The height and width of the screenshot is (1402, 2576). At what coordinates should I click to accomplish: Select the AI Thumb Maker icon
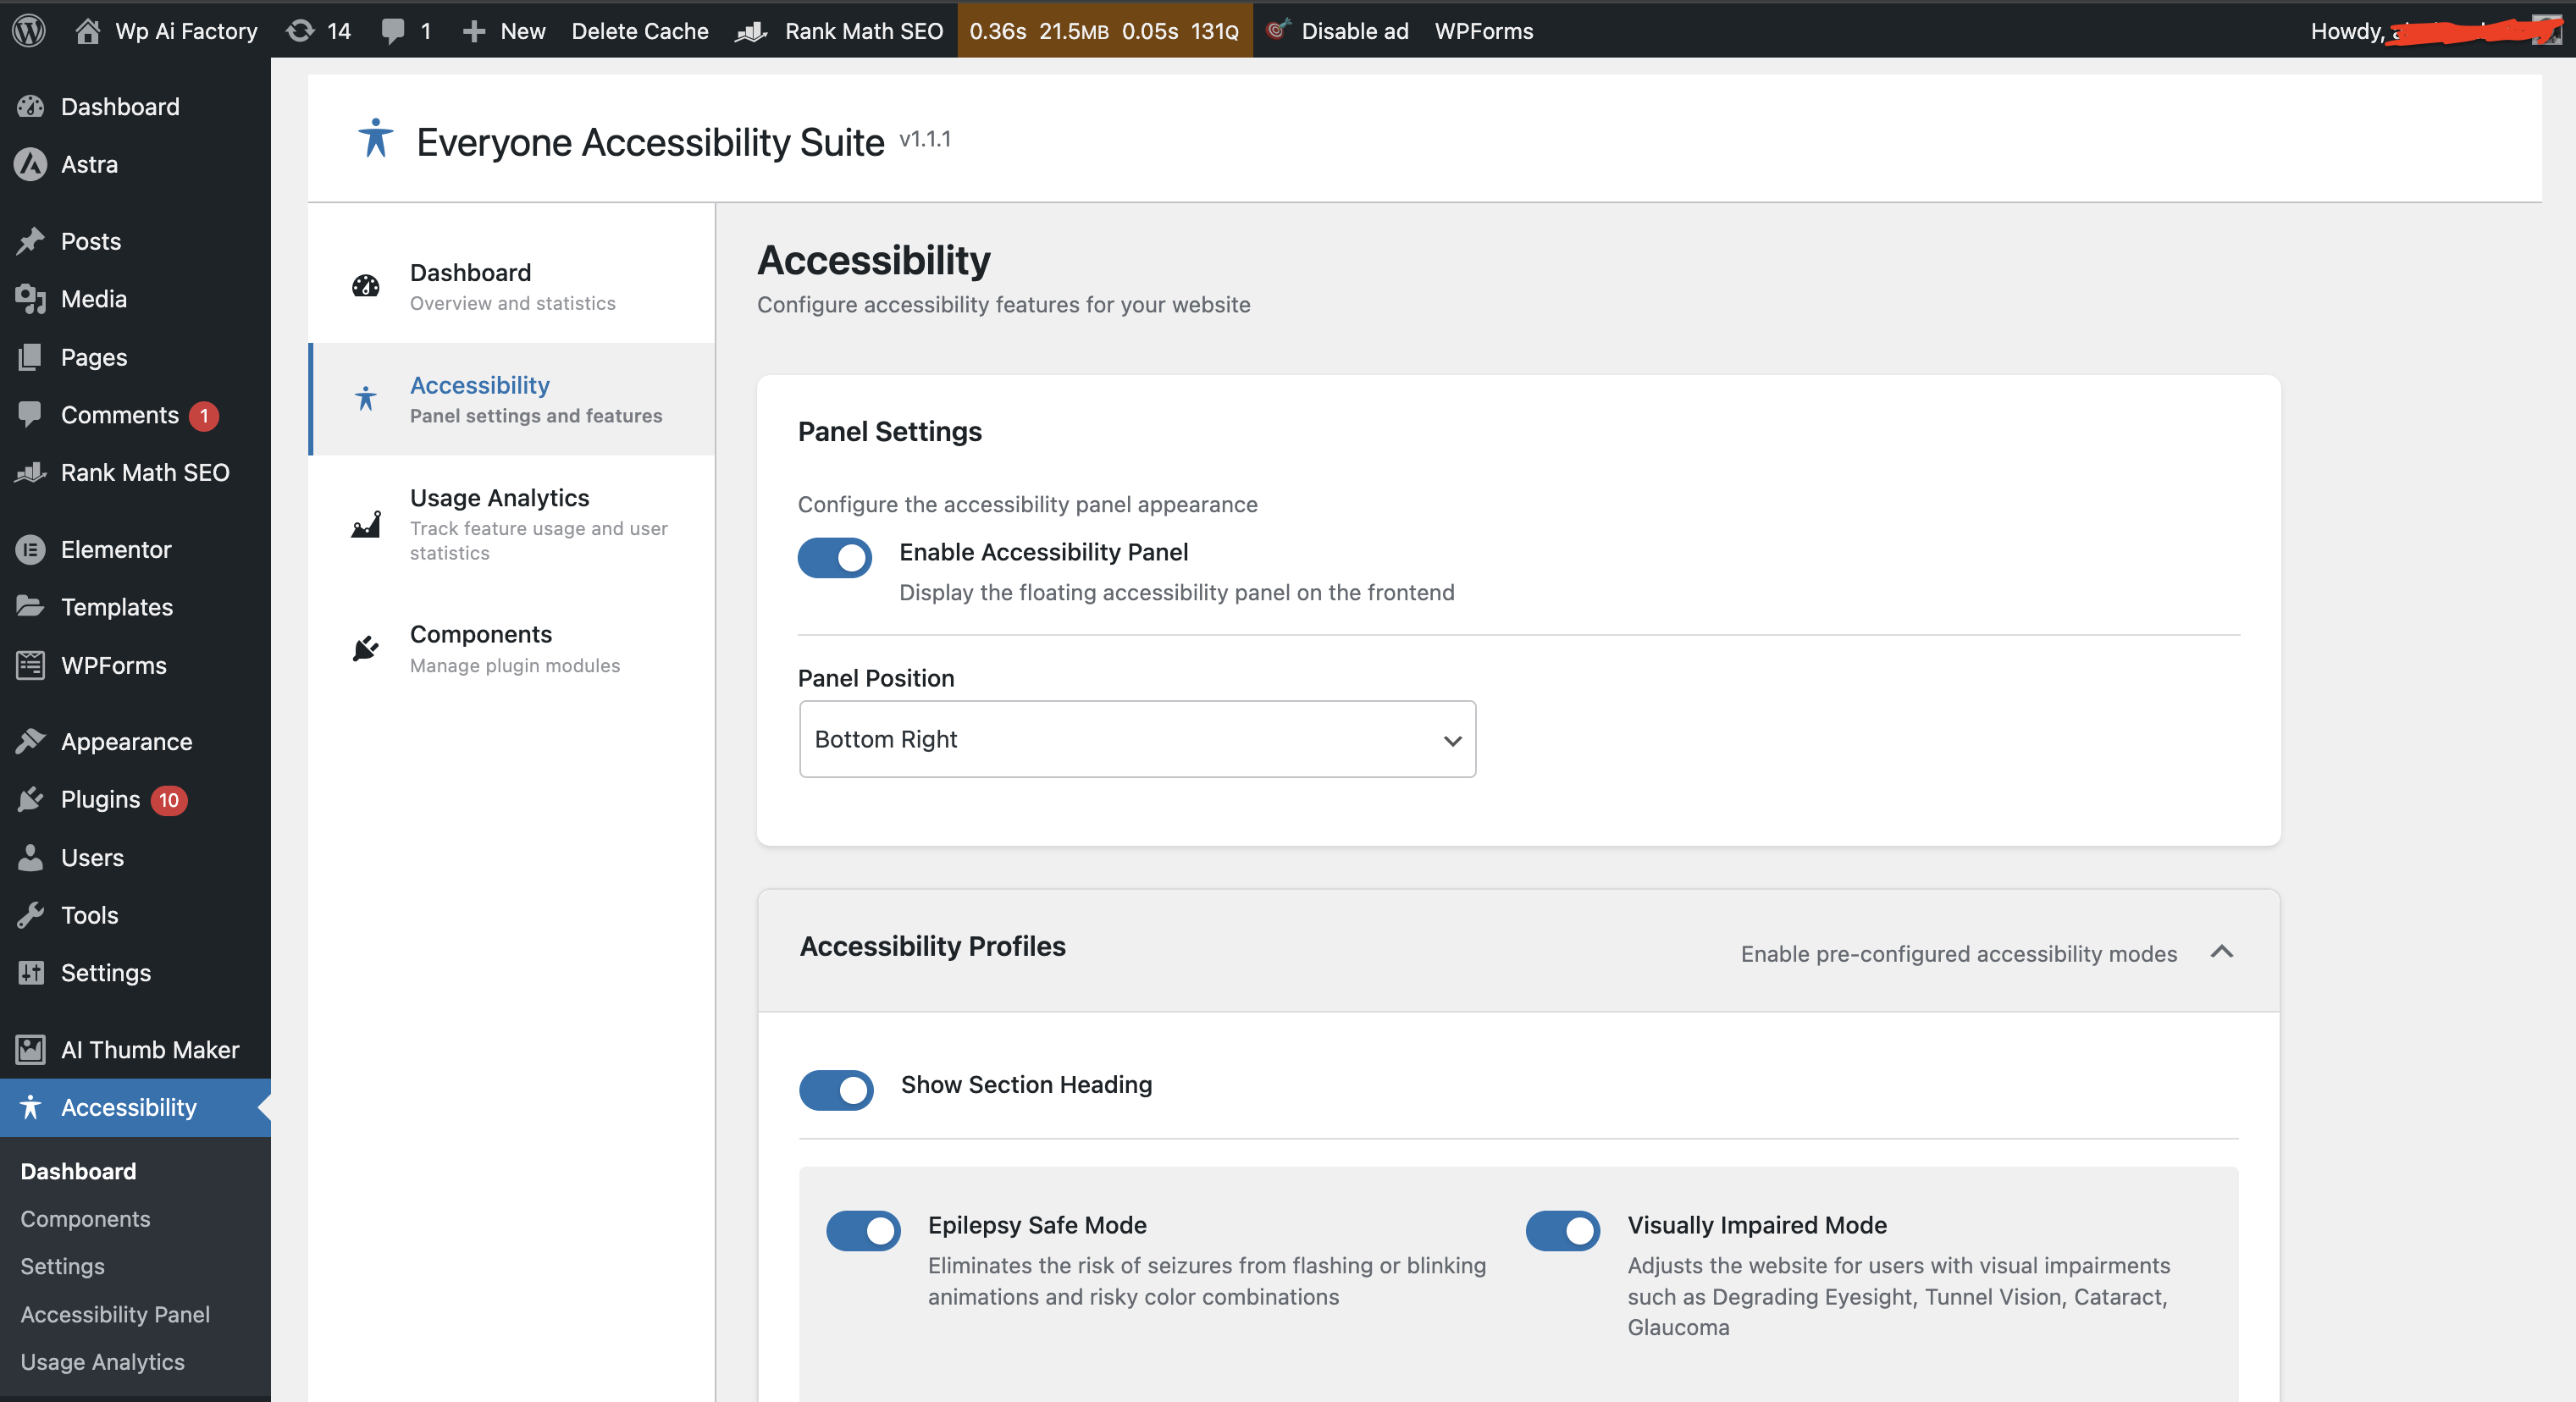tap(30, 1049)
